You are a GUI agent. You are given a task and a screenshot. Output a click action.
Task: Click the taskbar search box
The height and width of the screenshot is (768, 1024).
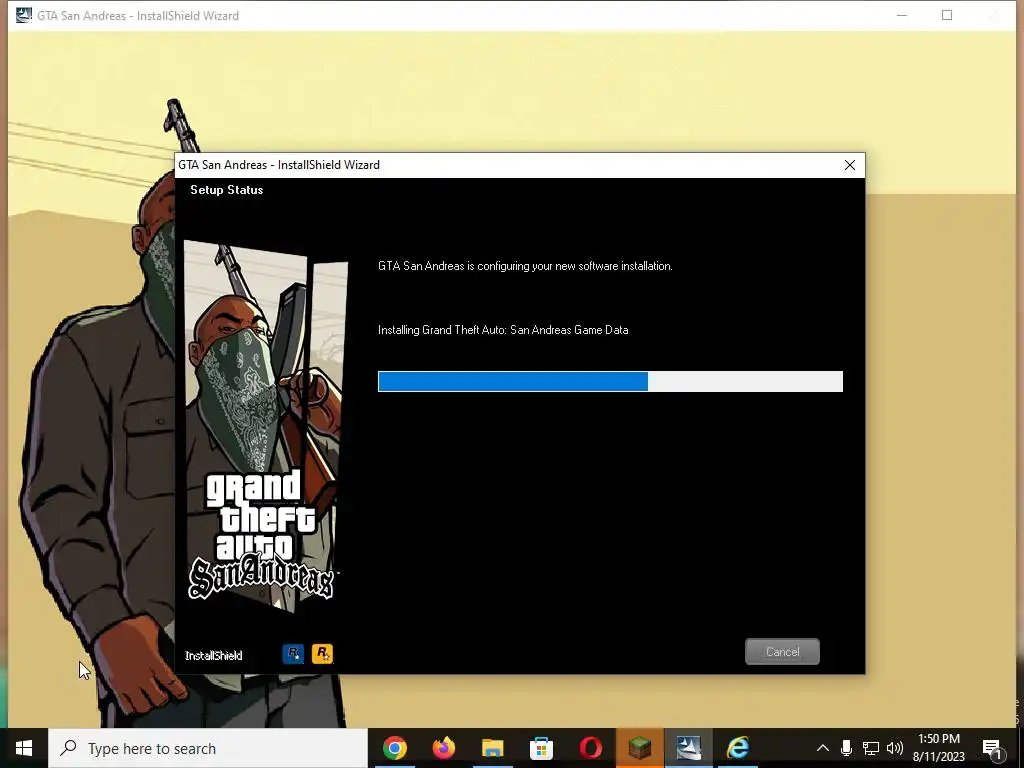click(208, 748)
